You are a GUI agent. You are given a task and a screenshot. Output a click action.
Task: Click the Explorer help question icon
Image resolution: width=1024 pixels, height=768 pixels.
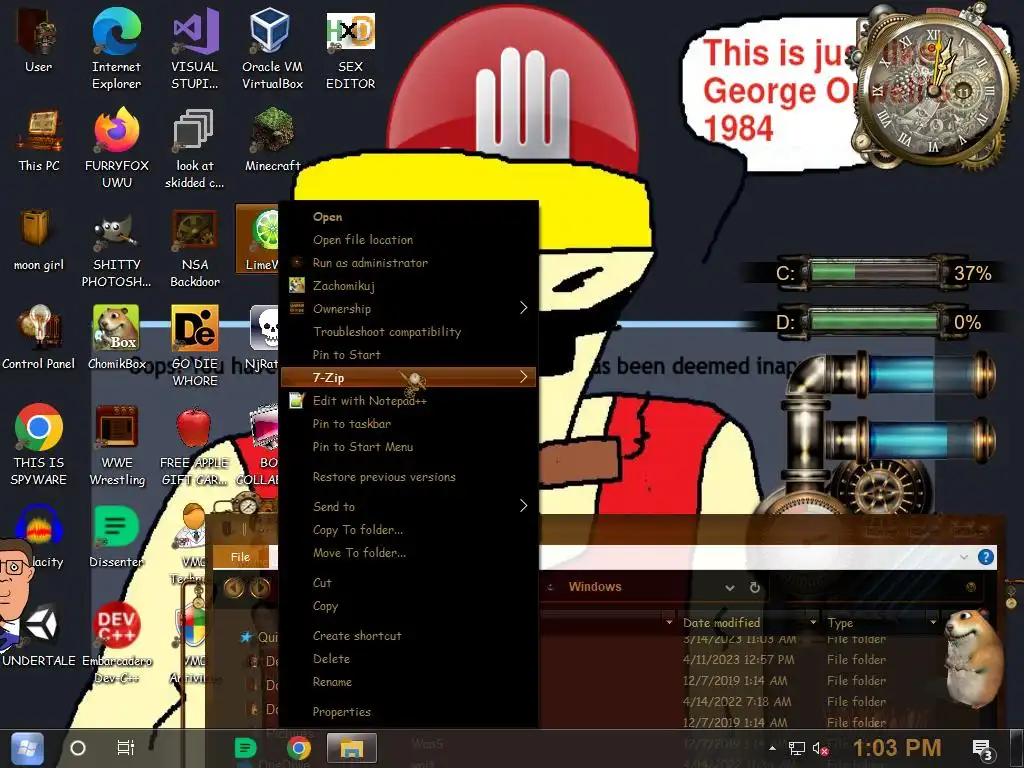click(x=985, y=557)
